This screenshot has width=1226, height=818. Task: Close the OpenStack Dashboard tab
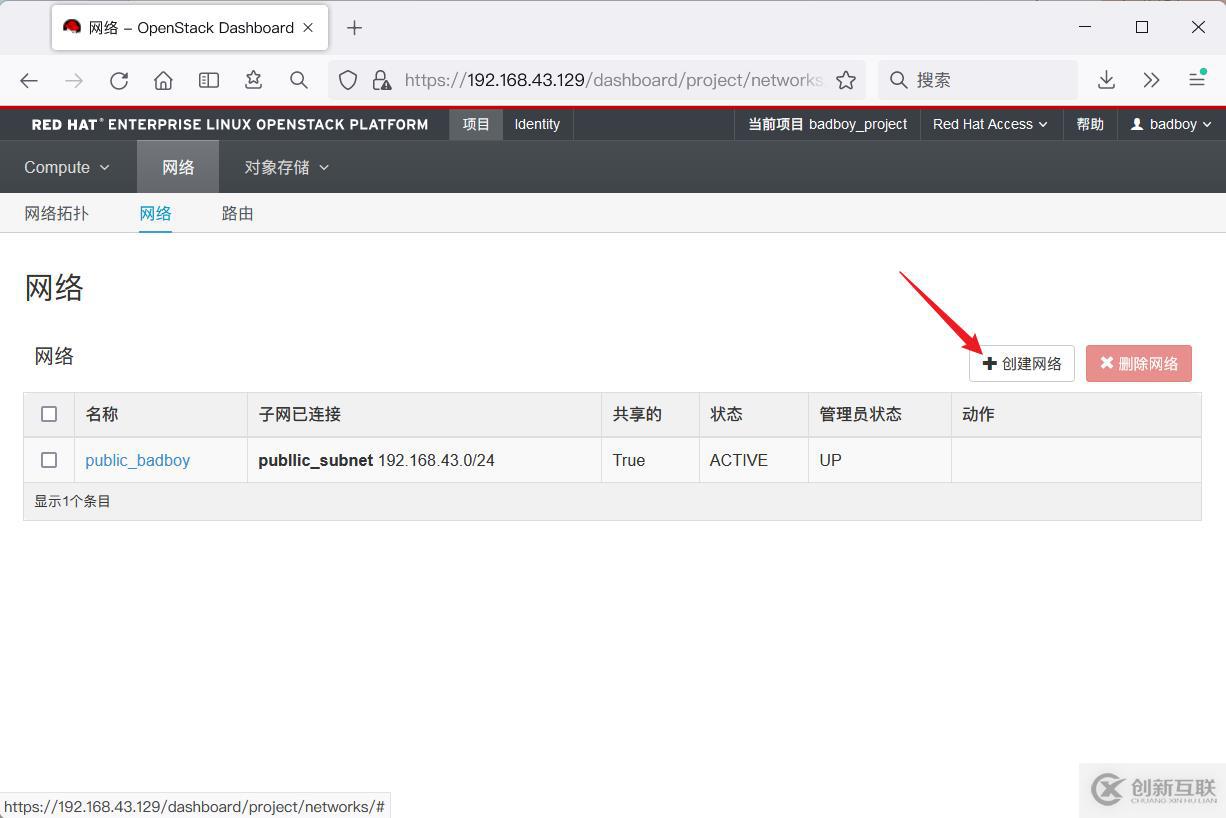pyautogui.click(x=309, y=28)
